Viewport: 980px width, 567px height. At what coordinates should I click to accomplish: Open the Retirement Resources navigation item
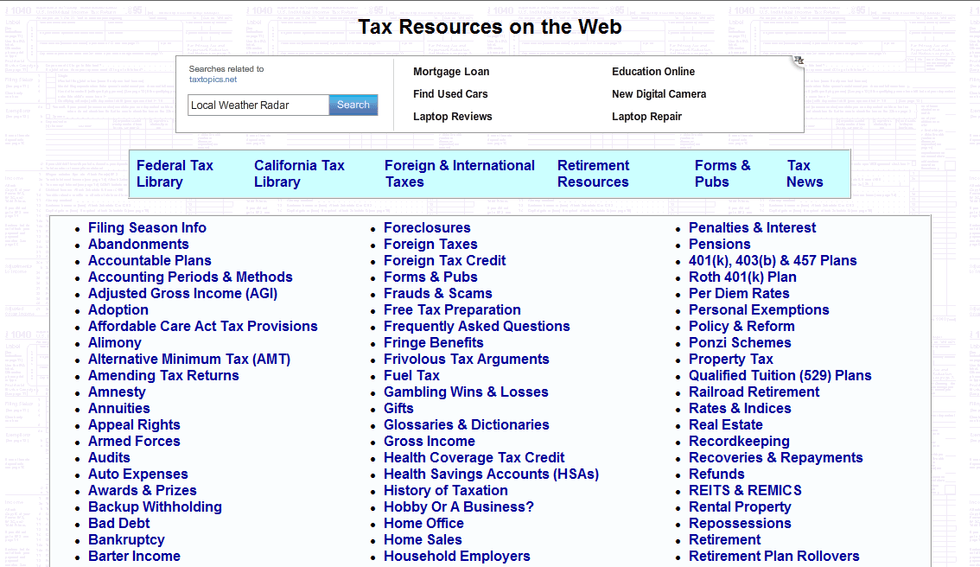(x=593, y=174)
